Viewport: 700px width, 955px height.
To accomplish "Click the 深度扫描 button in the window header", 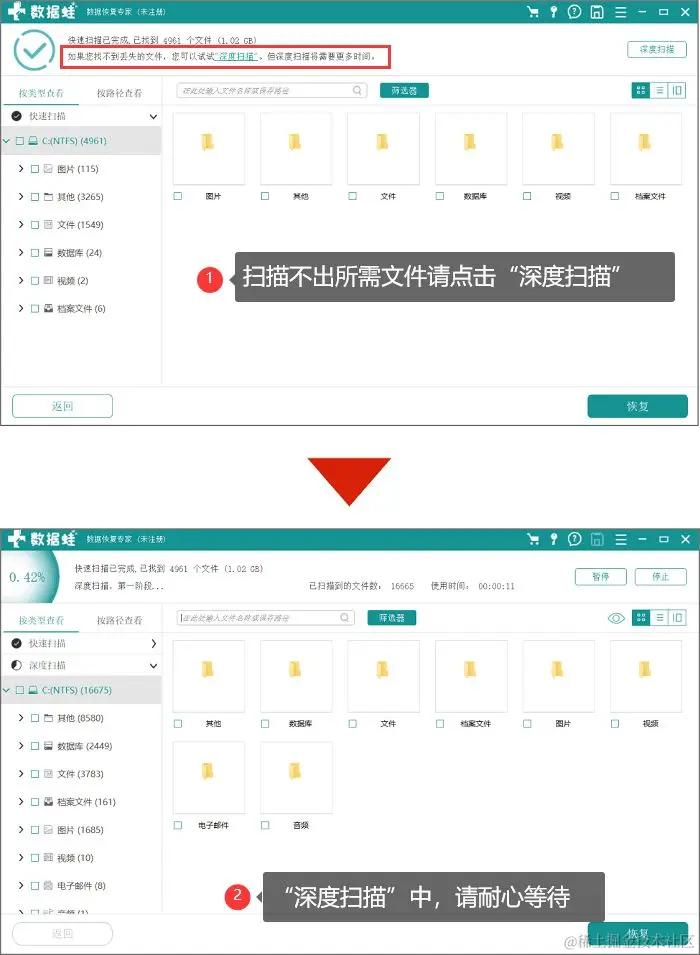I will coord(657,49).
